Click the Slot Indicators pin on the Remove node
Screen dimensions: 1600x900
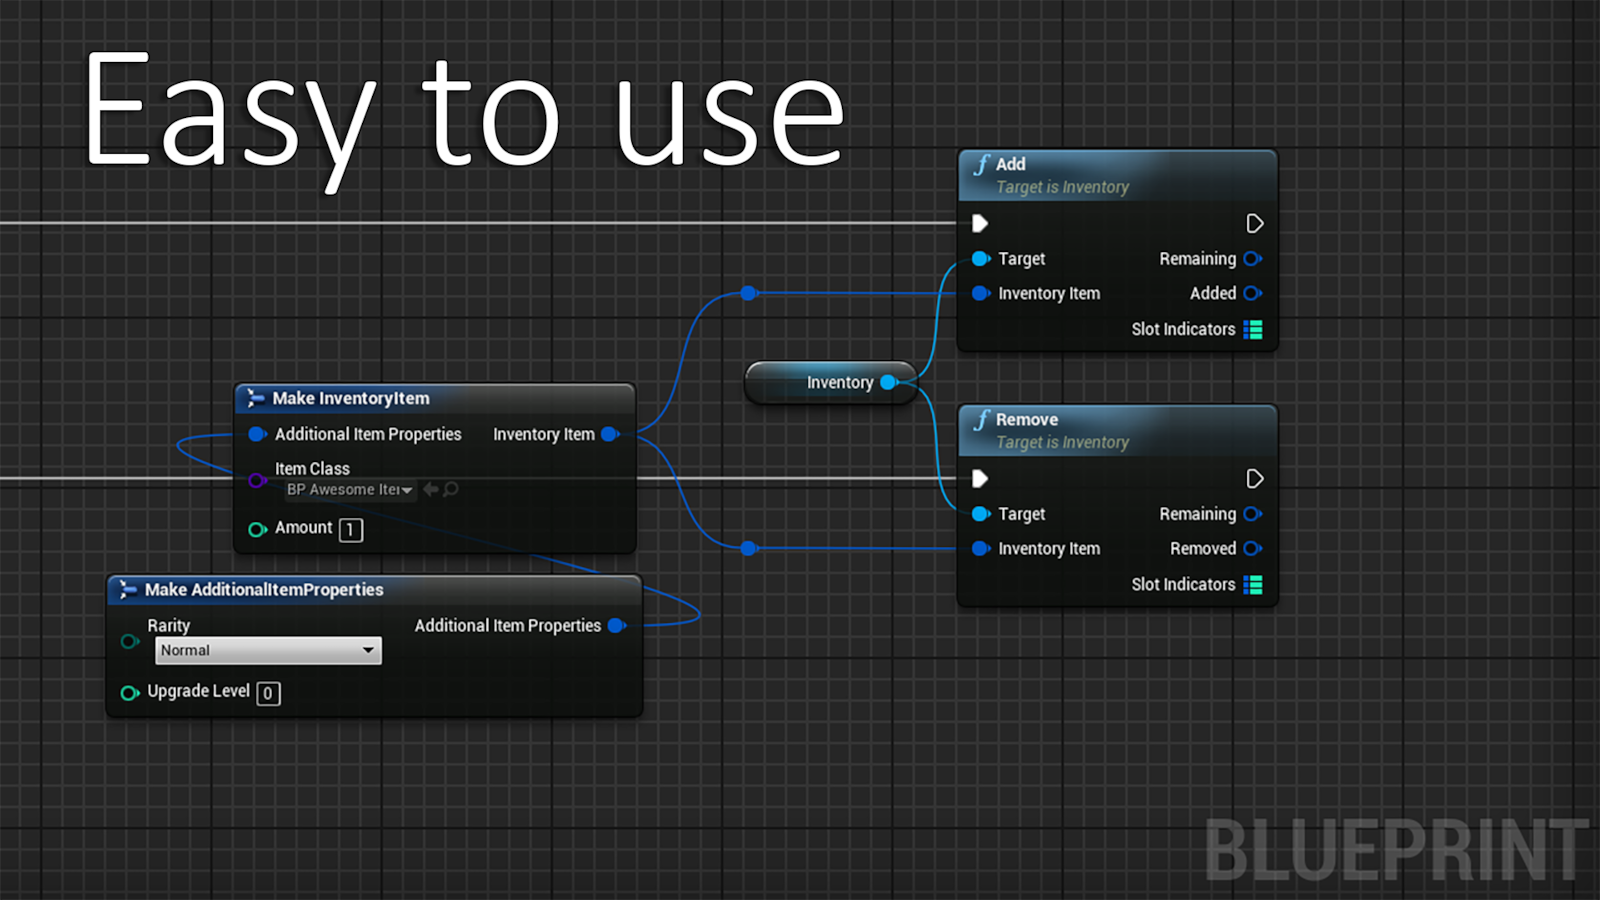(x=1253, y=584)
